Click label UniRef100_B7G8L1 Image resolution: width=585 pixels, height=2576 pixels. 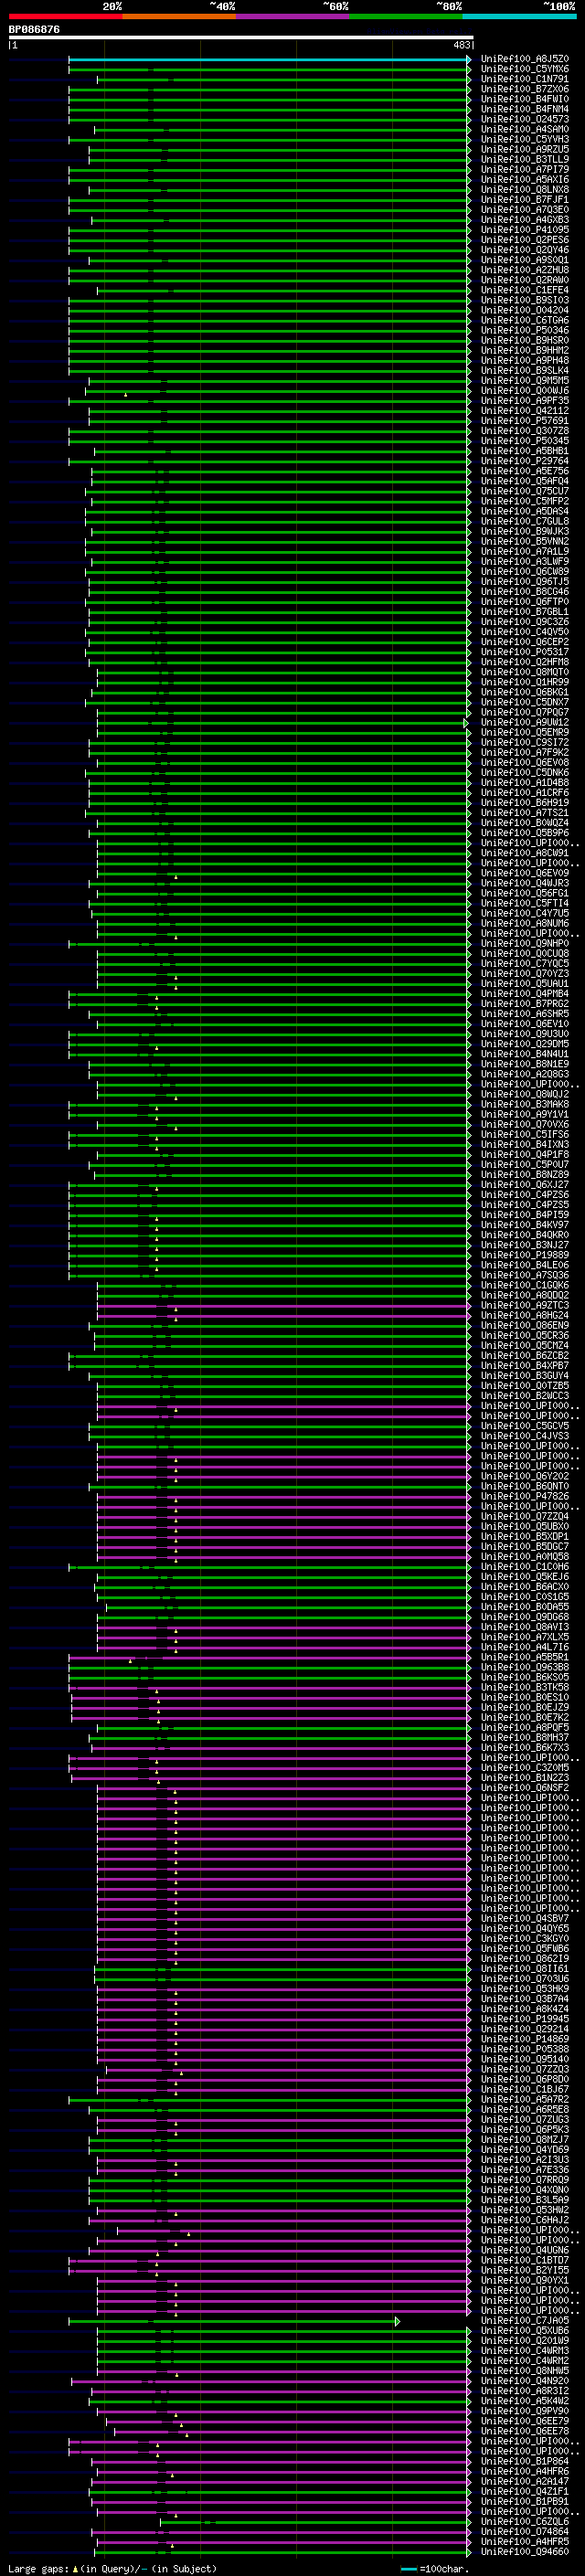click(x=524, y=611)
